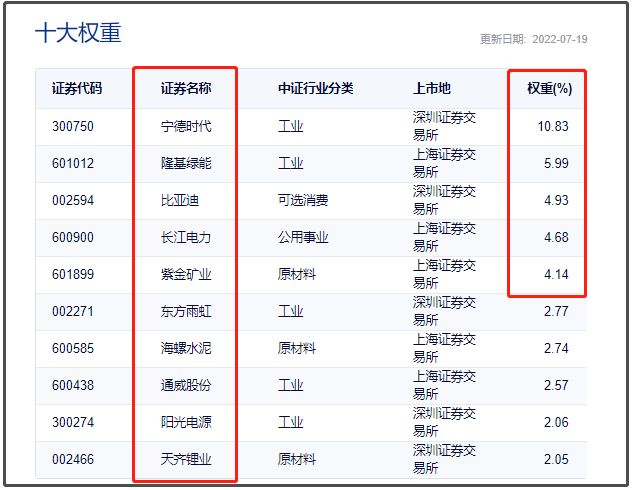The height and width of the screenshot is (490, 632).
Task: Click 深圳证券交易所 in the 东方雨虹 row
Action: (x=444, y=311)
